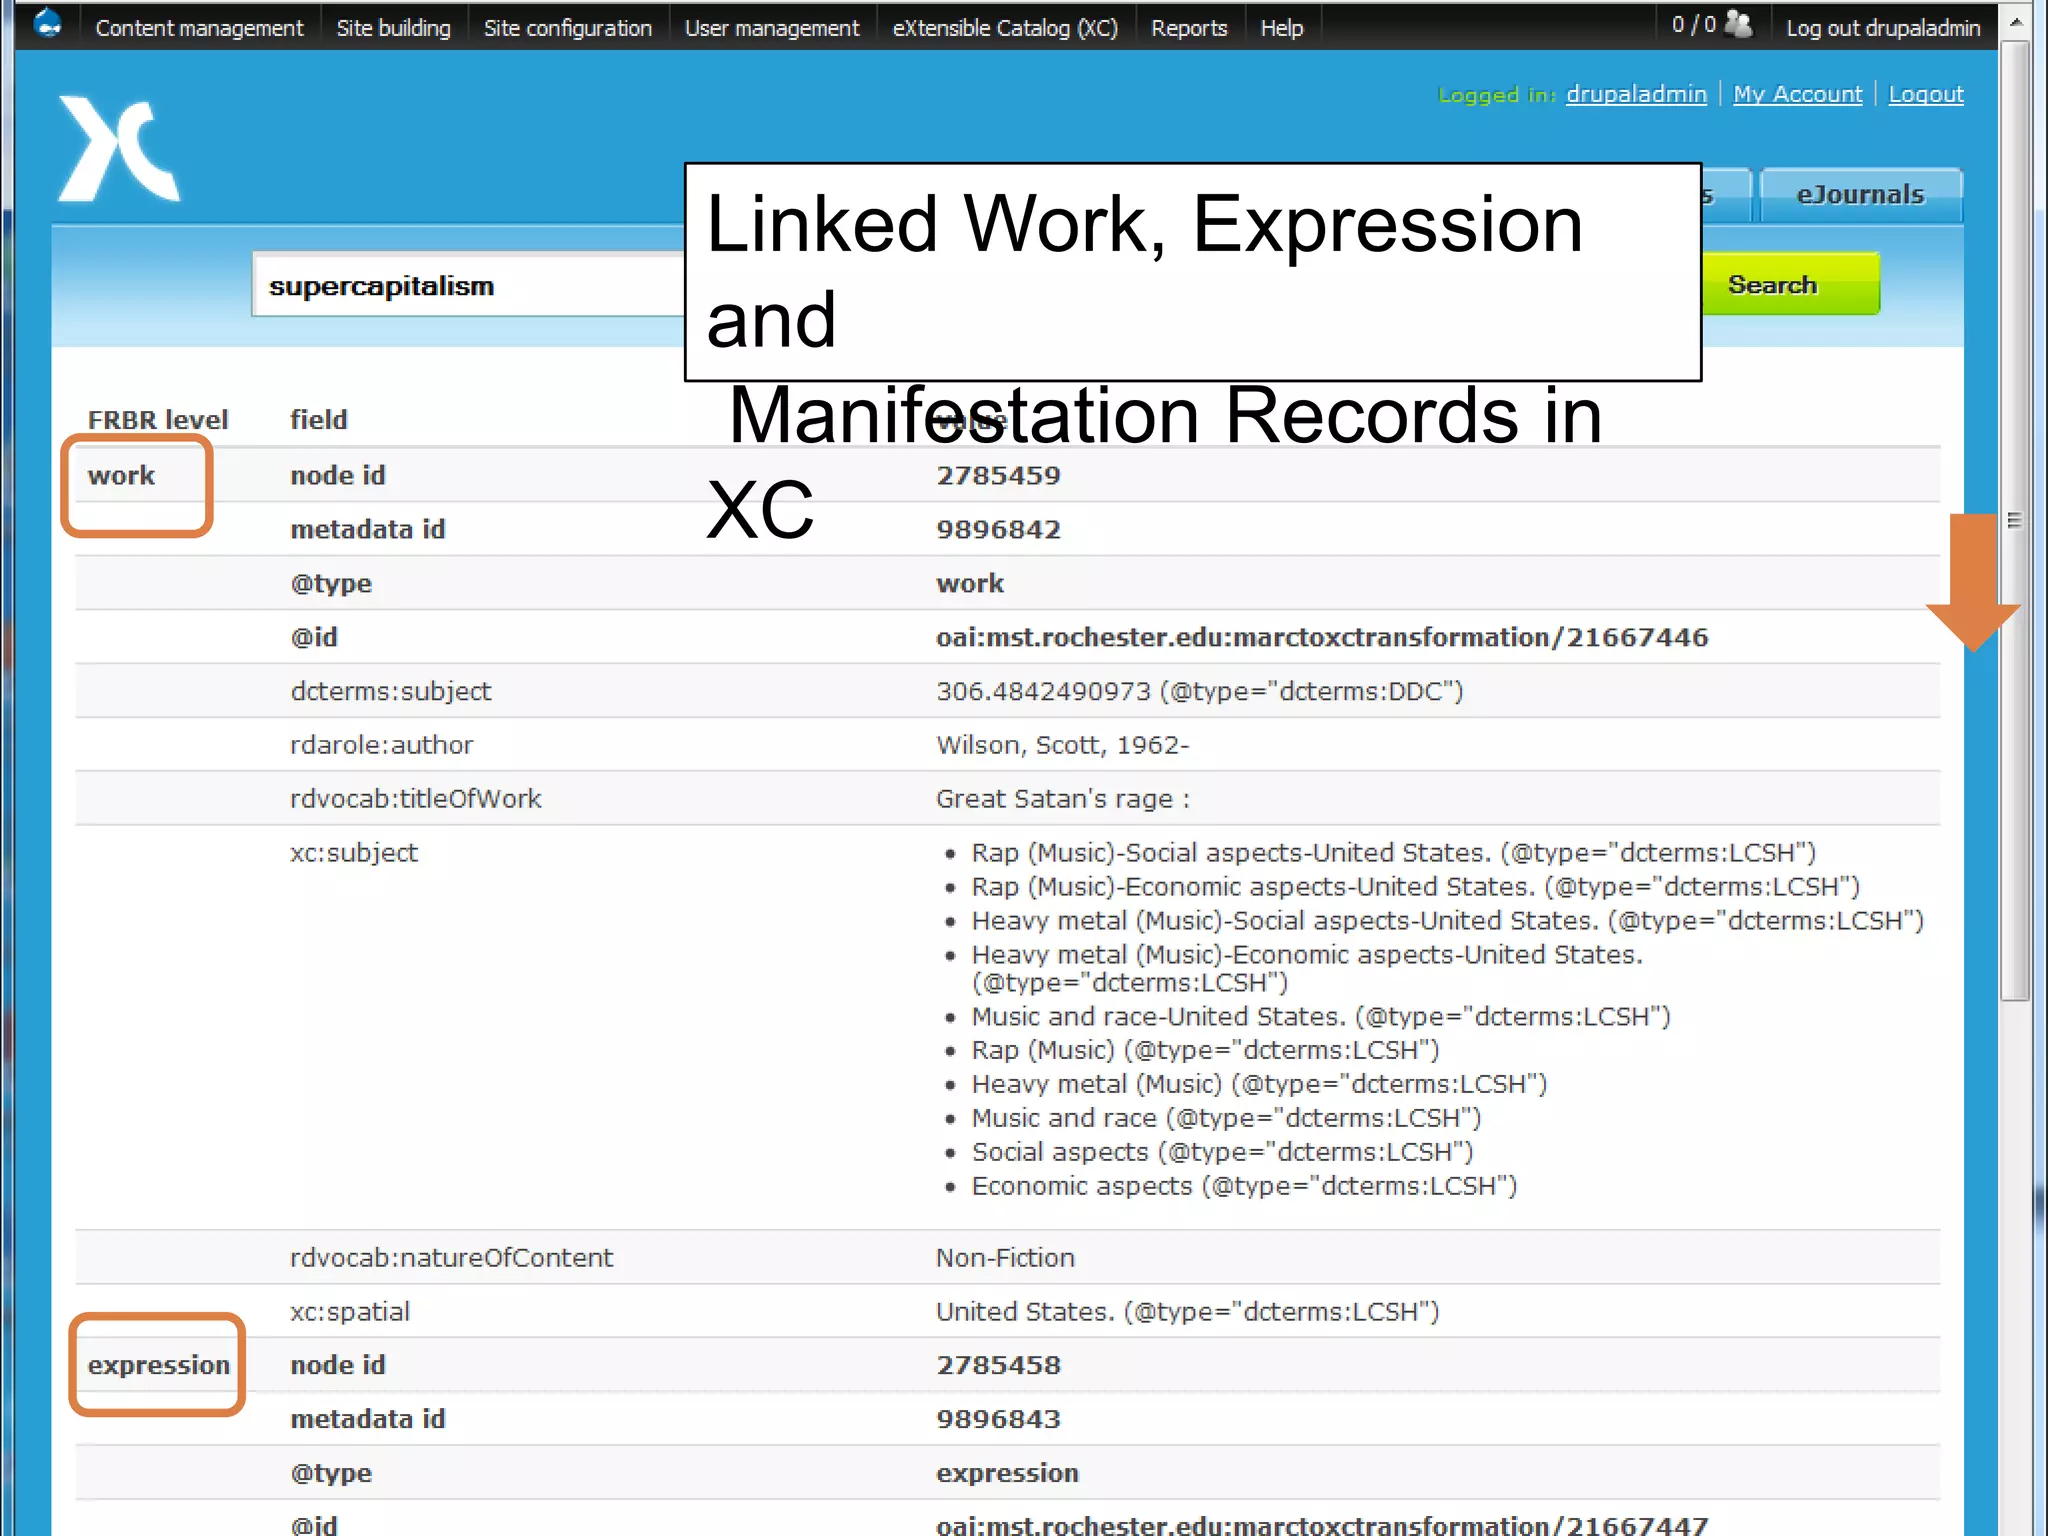
Task: Switch to the eJournals tab
Action: pyautogui.click(x=1860, y=194)
